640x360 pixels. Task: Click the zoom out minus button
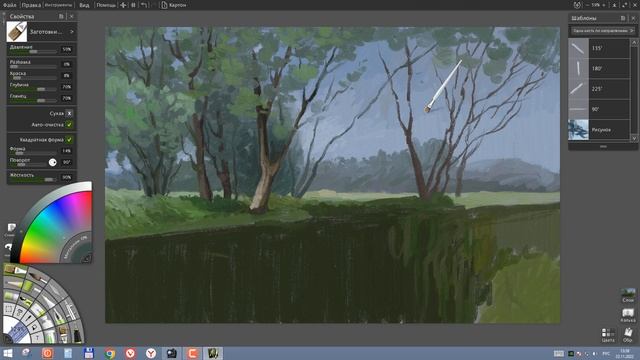(588, 5)
